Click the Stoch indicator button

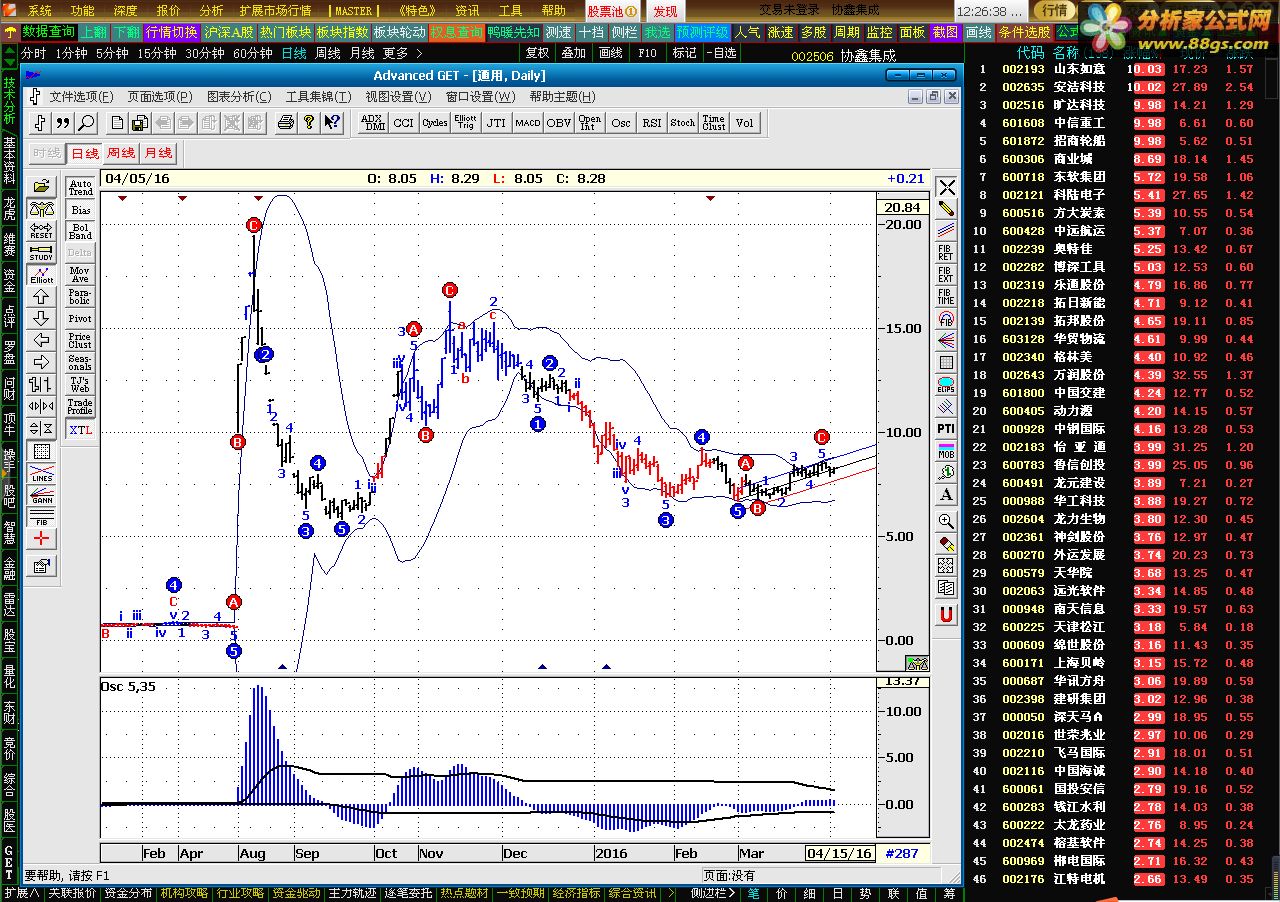coord(683,123)
